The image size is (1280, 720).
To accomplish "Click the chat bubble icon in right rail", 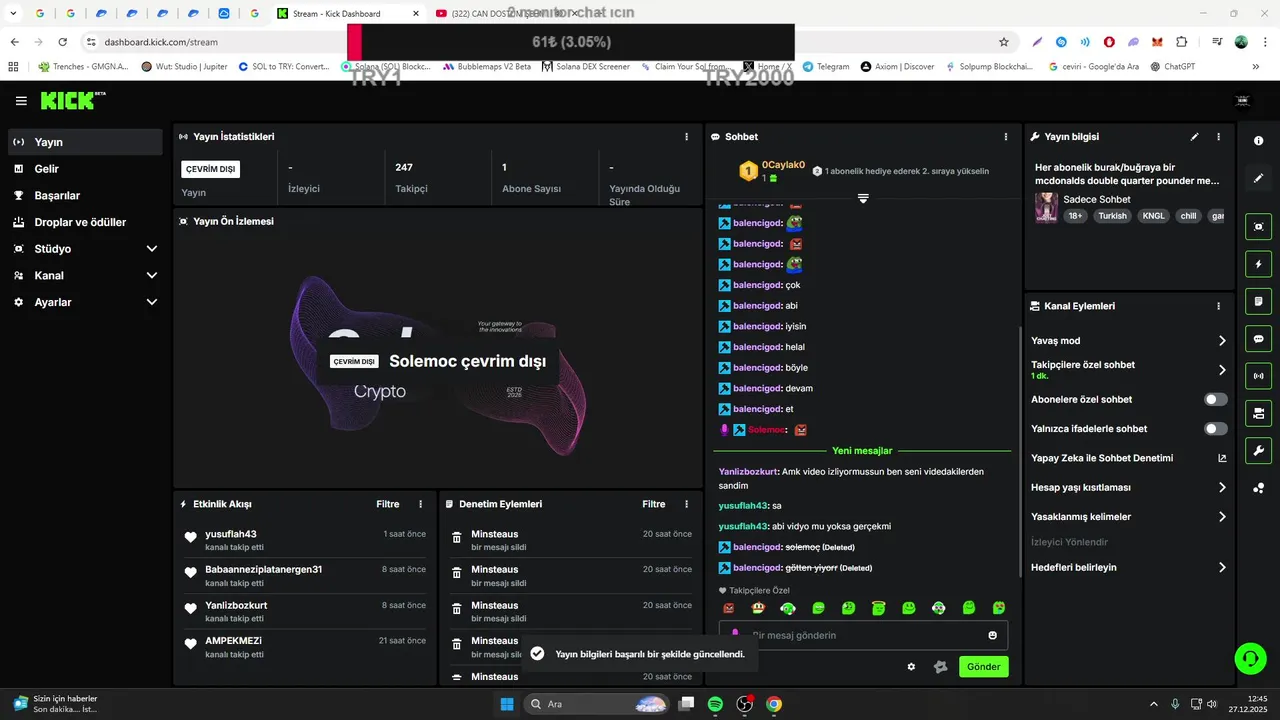I will (x=1258, y=339).
